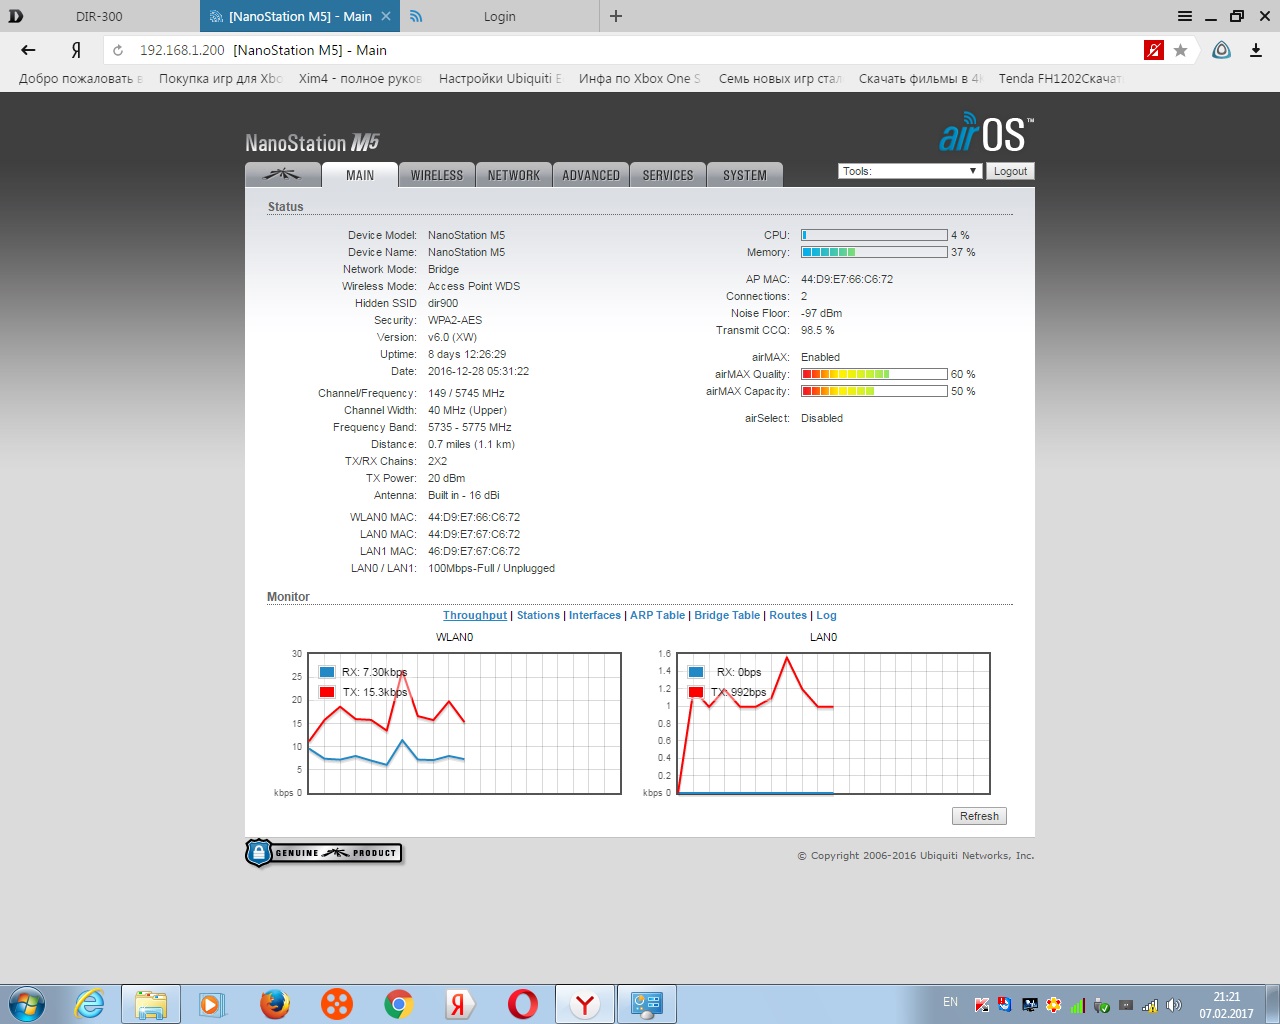1280x1024 pixels.
Task: Open the WIRELESS tab
Action: (x=437, y=175)
